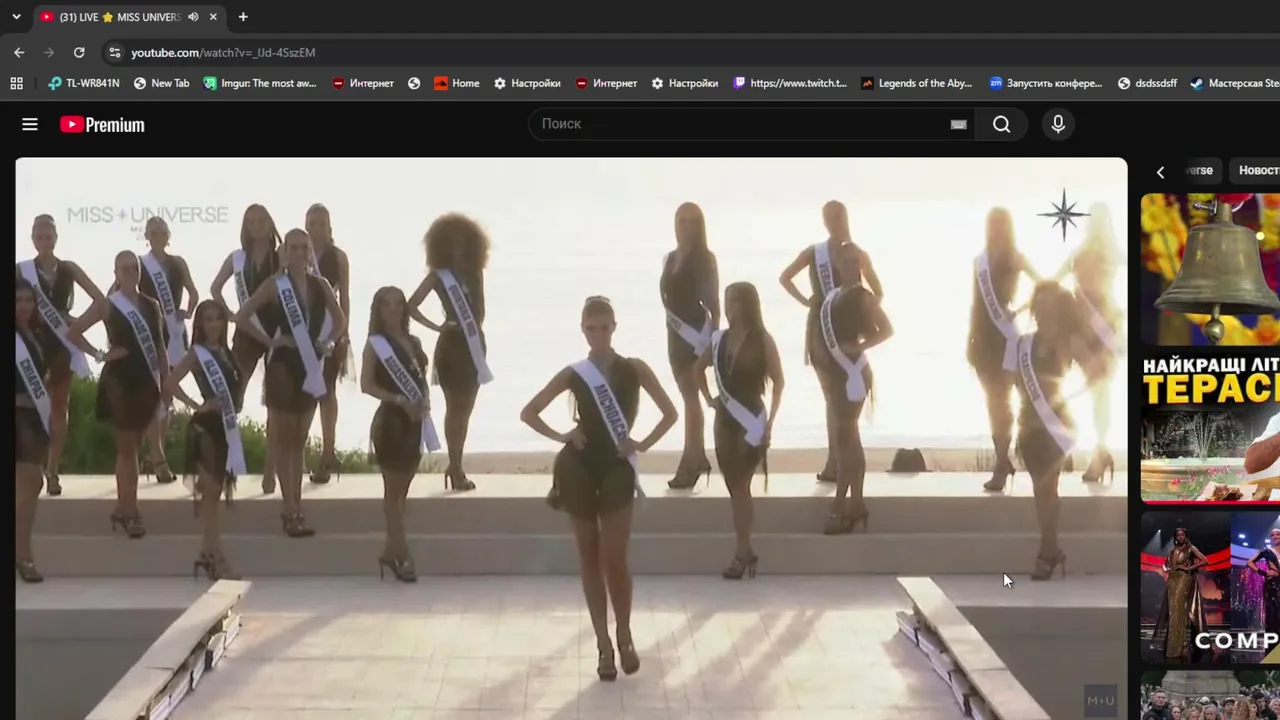This screenshot has width=1280, height=720.
Task: Go to YouTube Premium home via logo
Action: [102, 124]
